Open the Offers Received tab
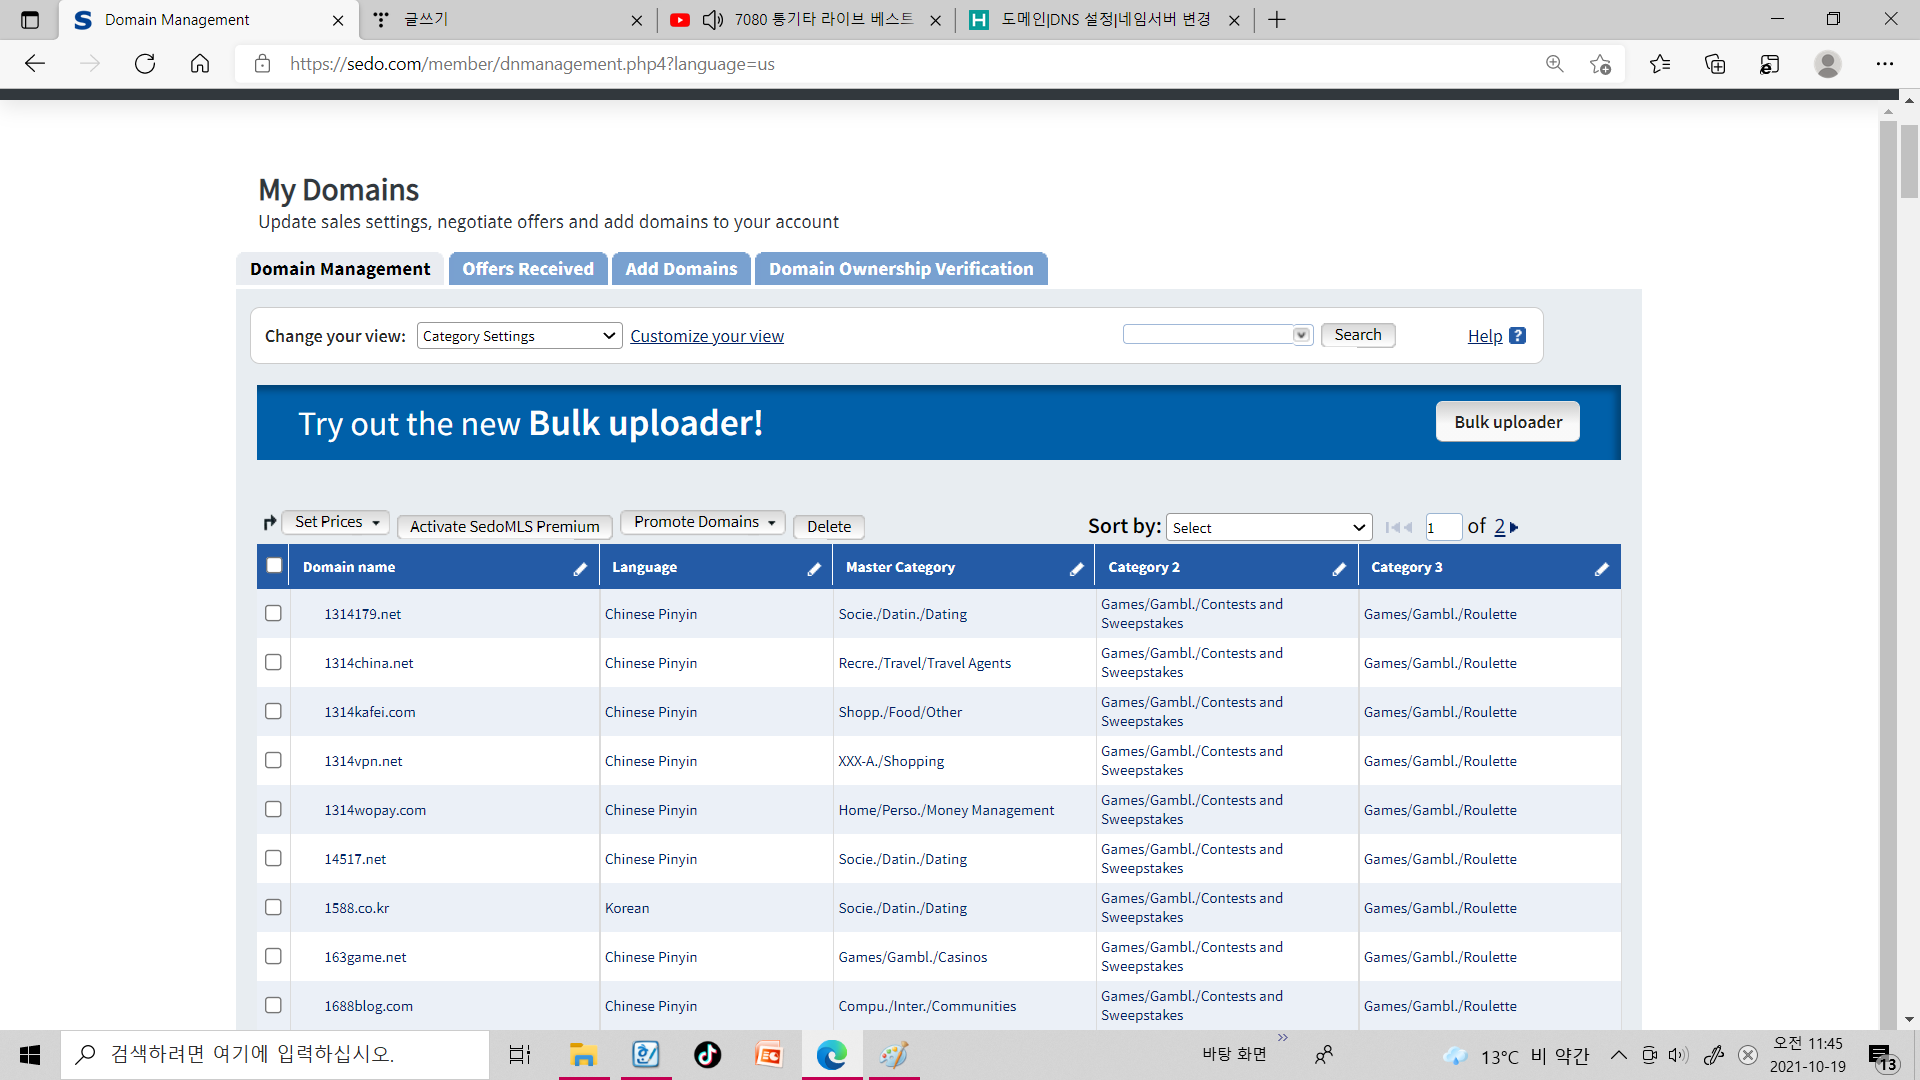1920x1080 pixels. 527,268
